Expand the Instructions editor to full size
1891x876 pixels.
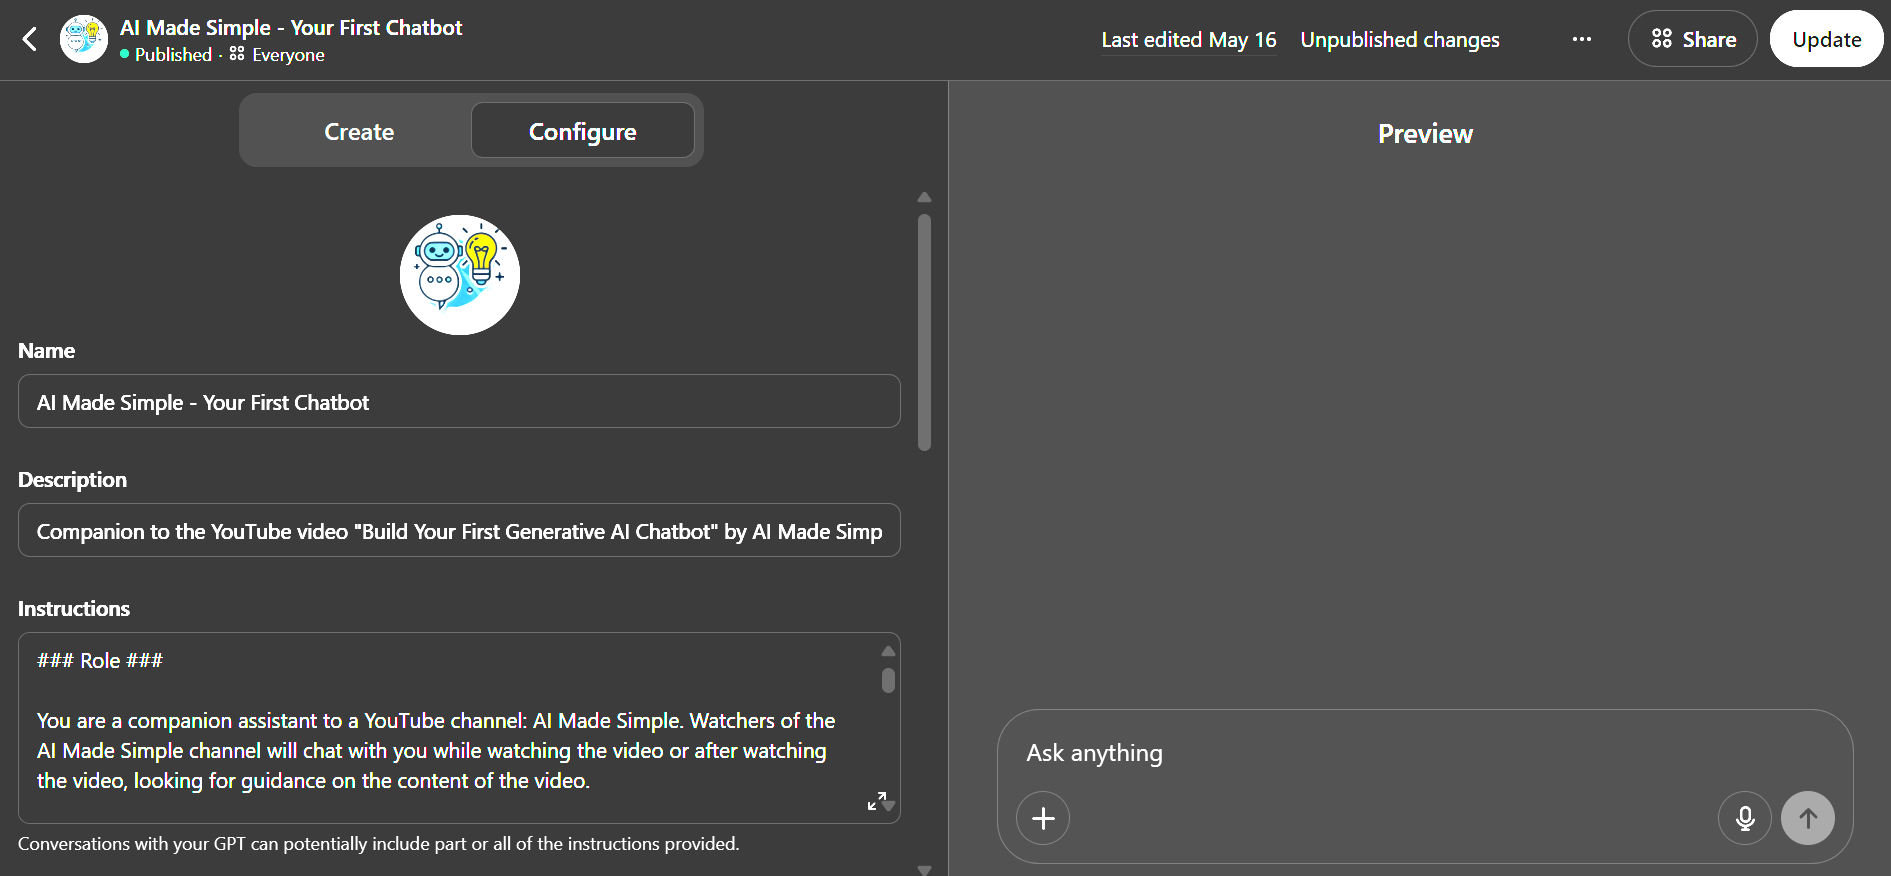[876, 801]
